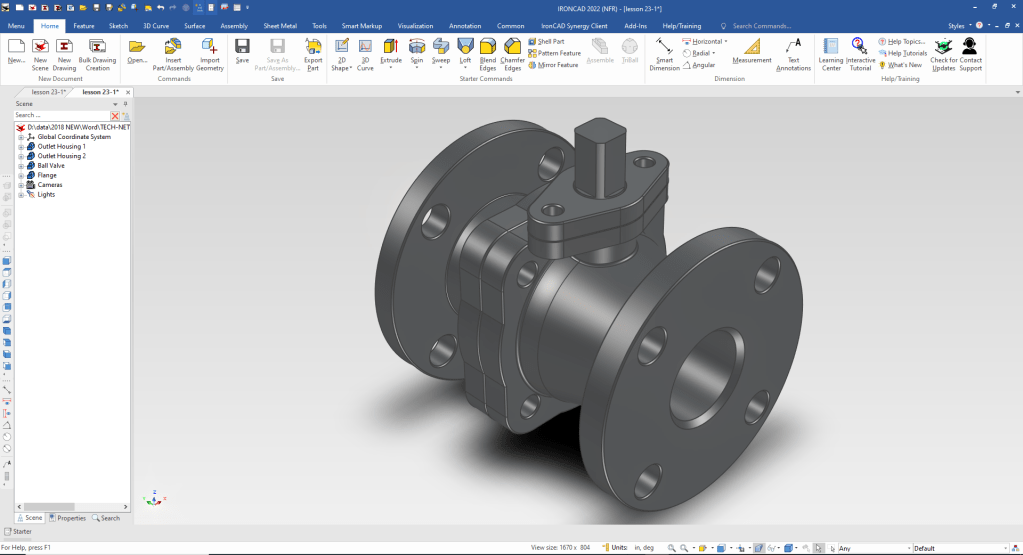The image size is (1023, 555).
Task: Pin the Scene panel with pushpin
Action: 125,104
